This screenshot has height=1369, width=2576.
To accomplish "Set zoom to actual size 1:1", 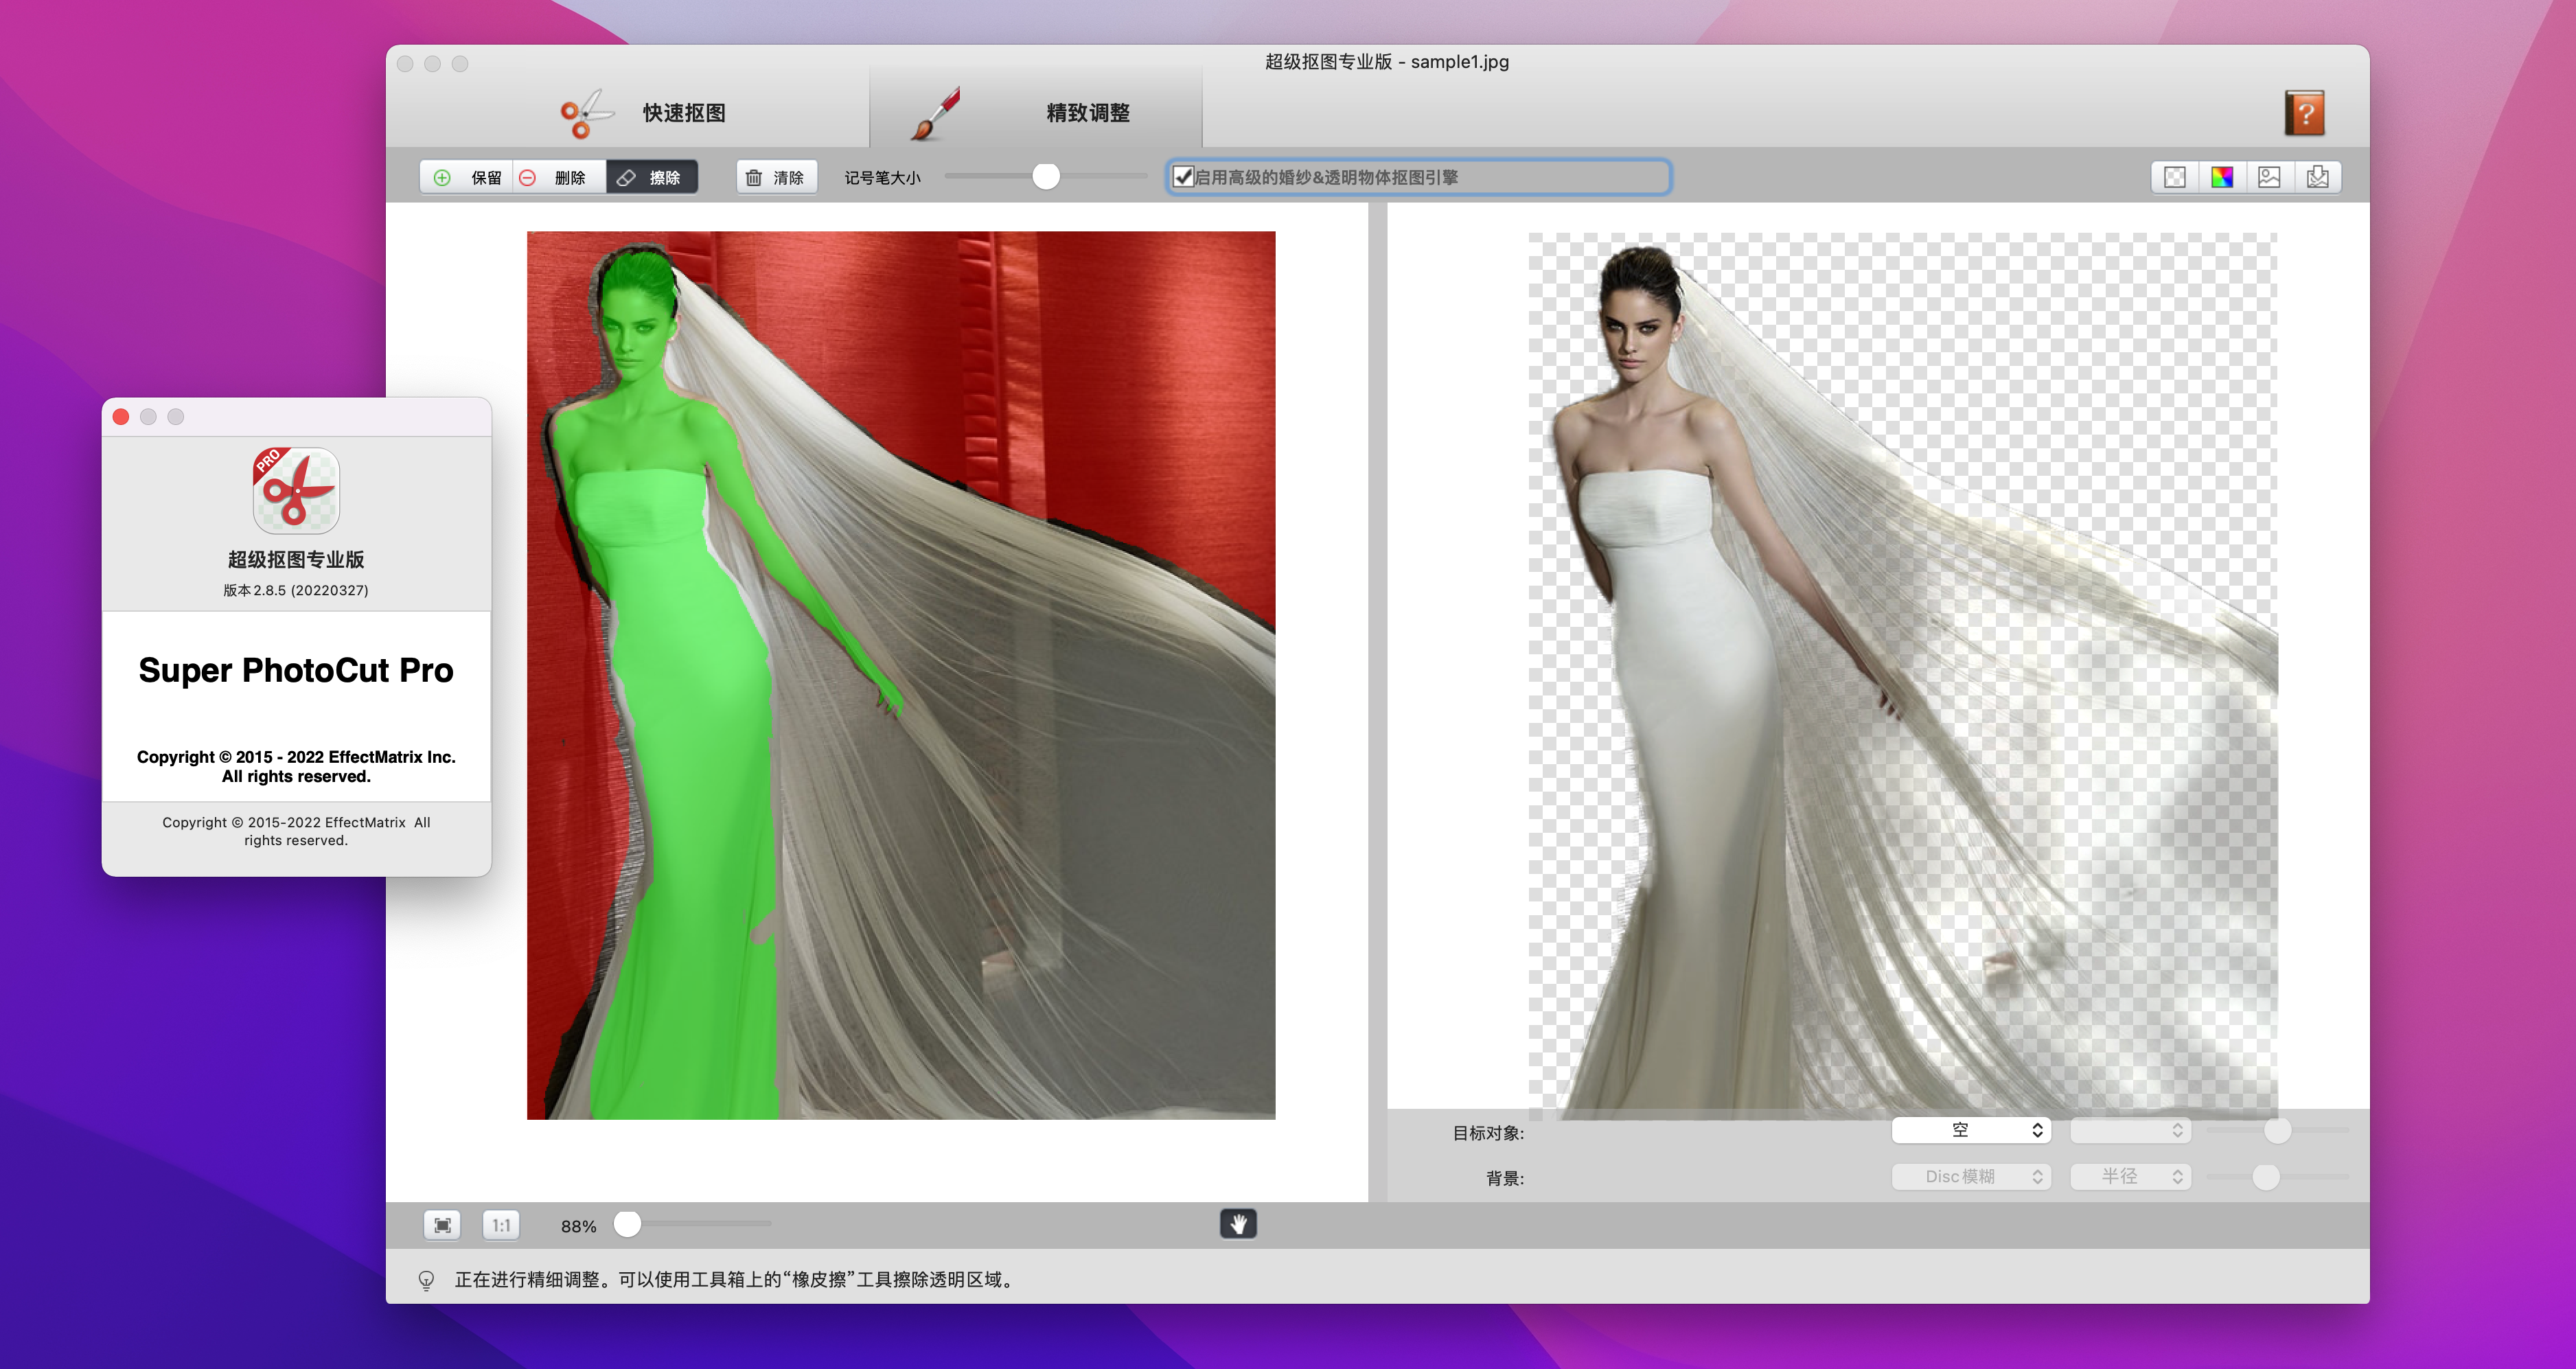I will point(501,1225).
